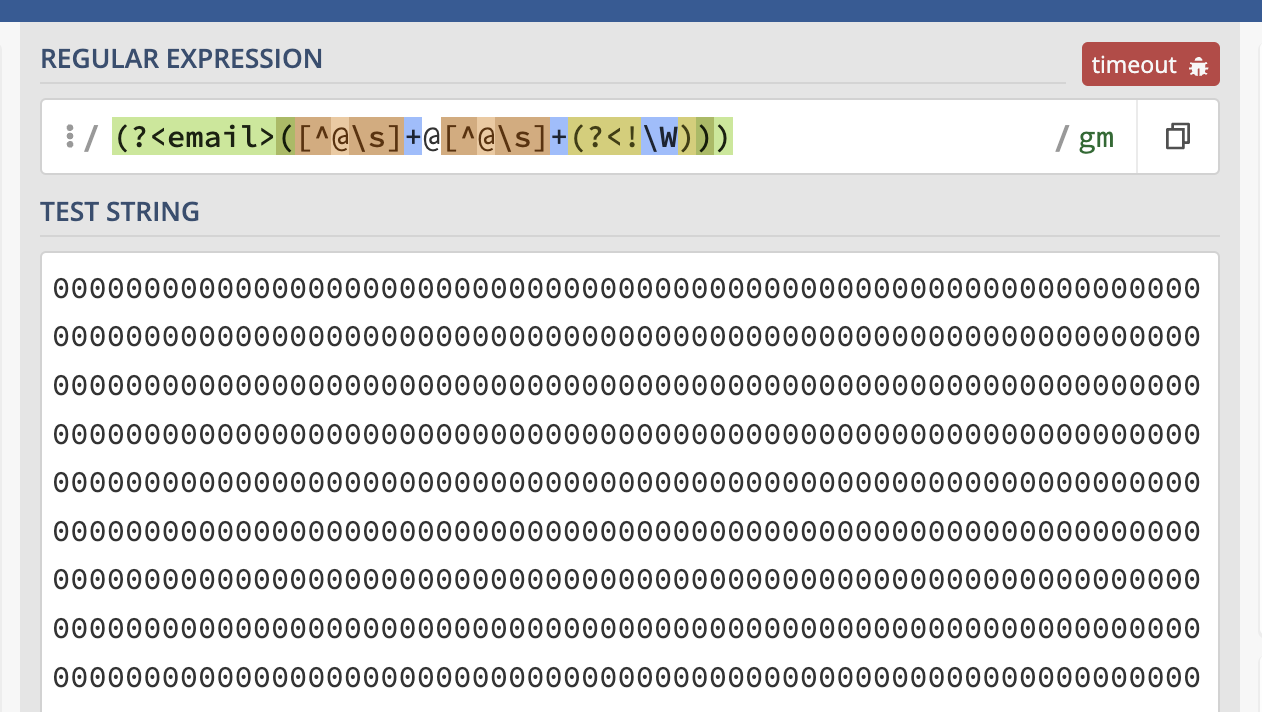The image size is (1262, 712).
Task: Click the second [^@\s] character class
Action: coord(495,137)
